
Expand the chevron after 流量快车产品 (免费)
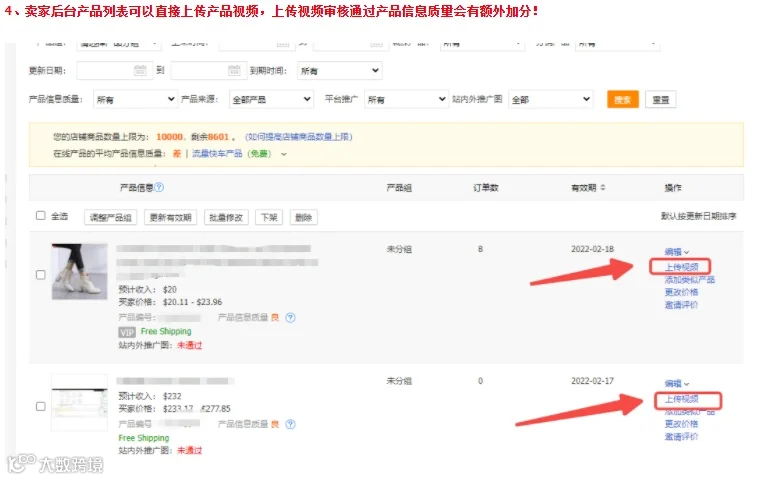pyautogui.click(x=283, y=154)
